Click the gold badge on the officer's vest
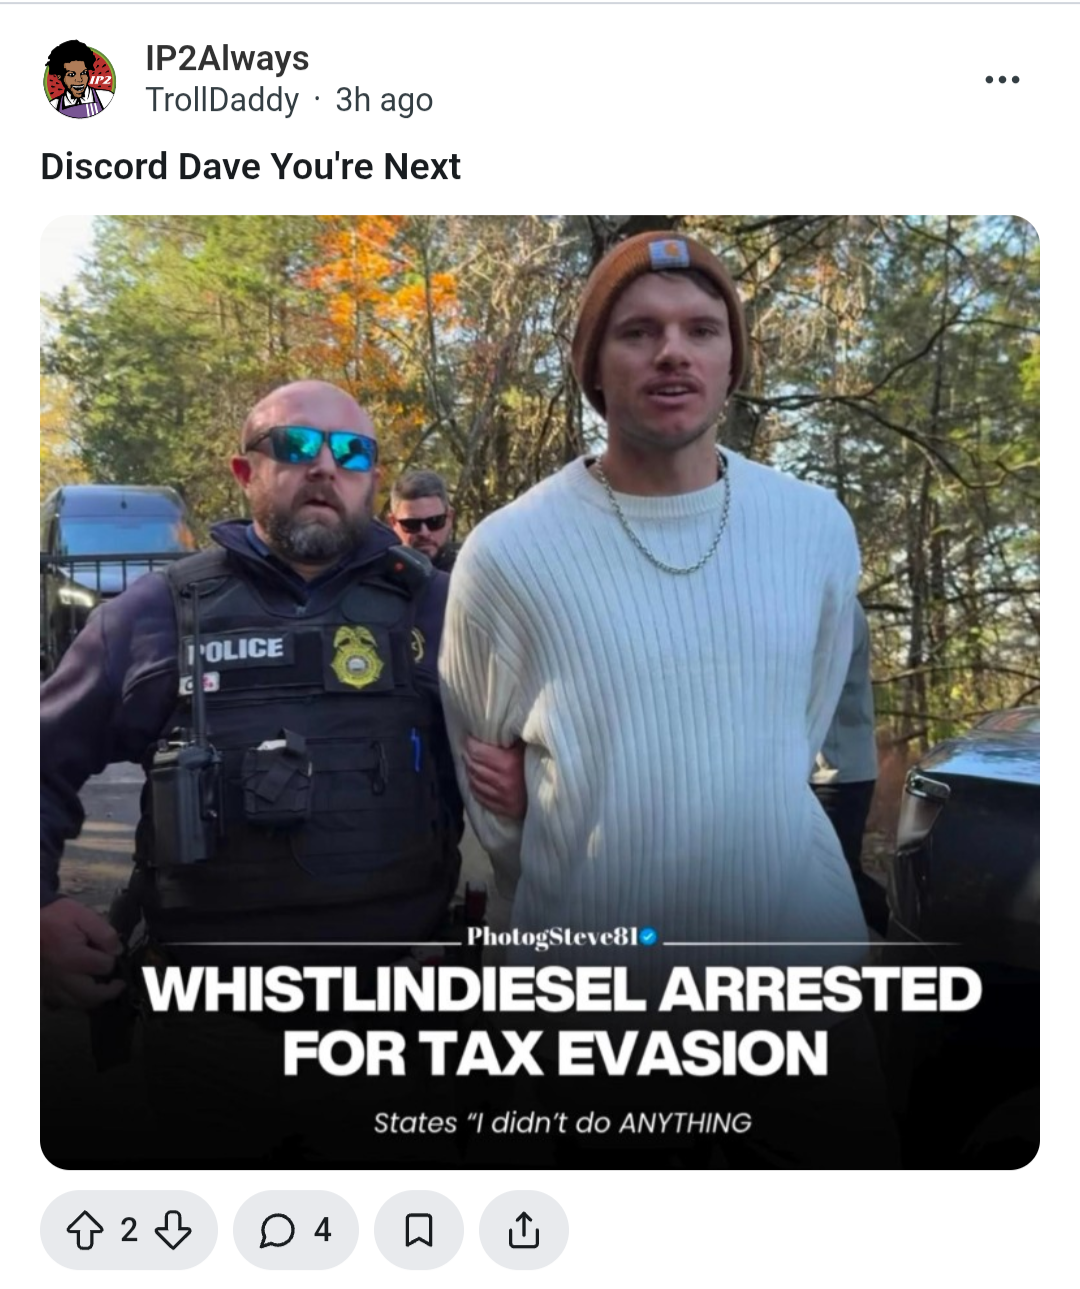Viewport: 1080px width, 1289px height. (356, 656)
